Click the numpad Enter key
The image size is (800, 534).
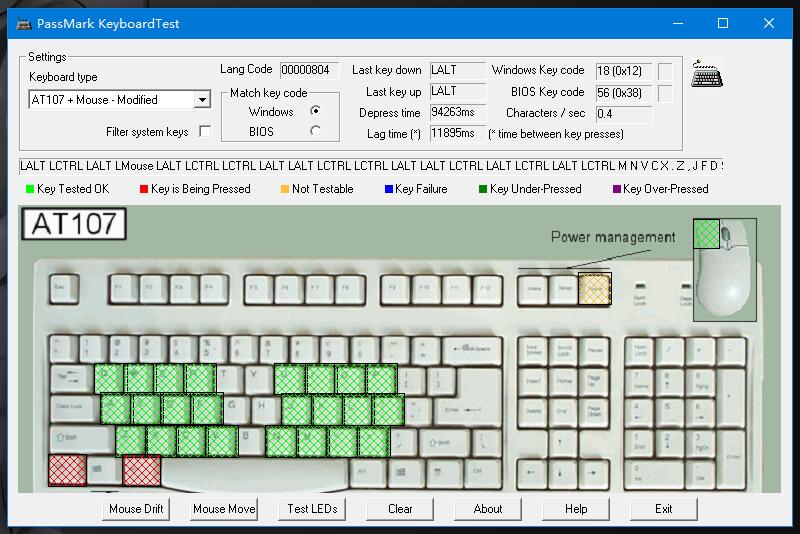click(733, 458)
